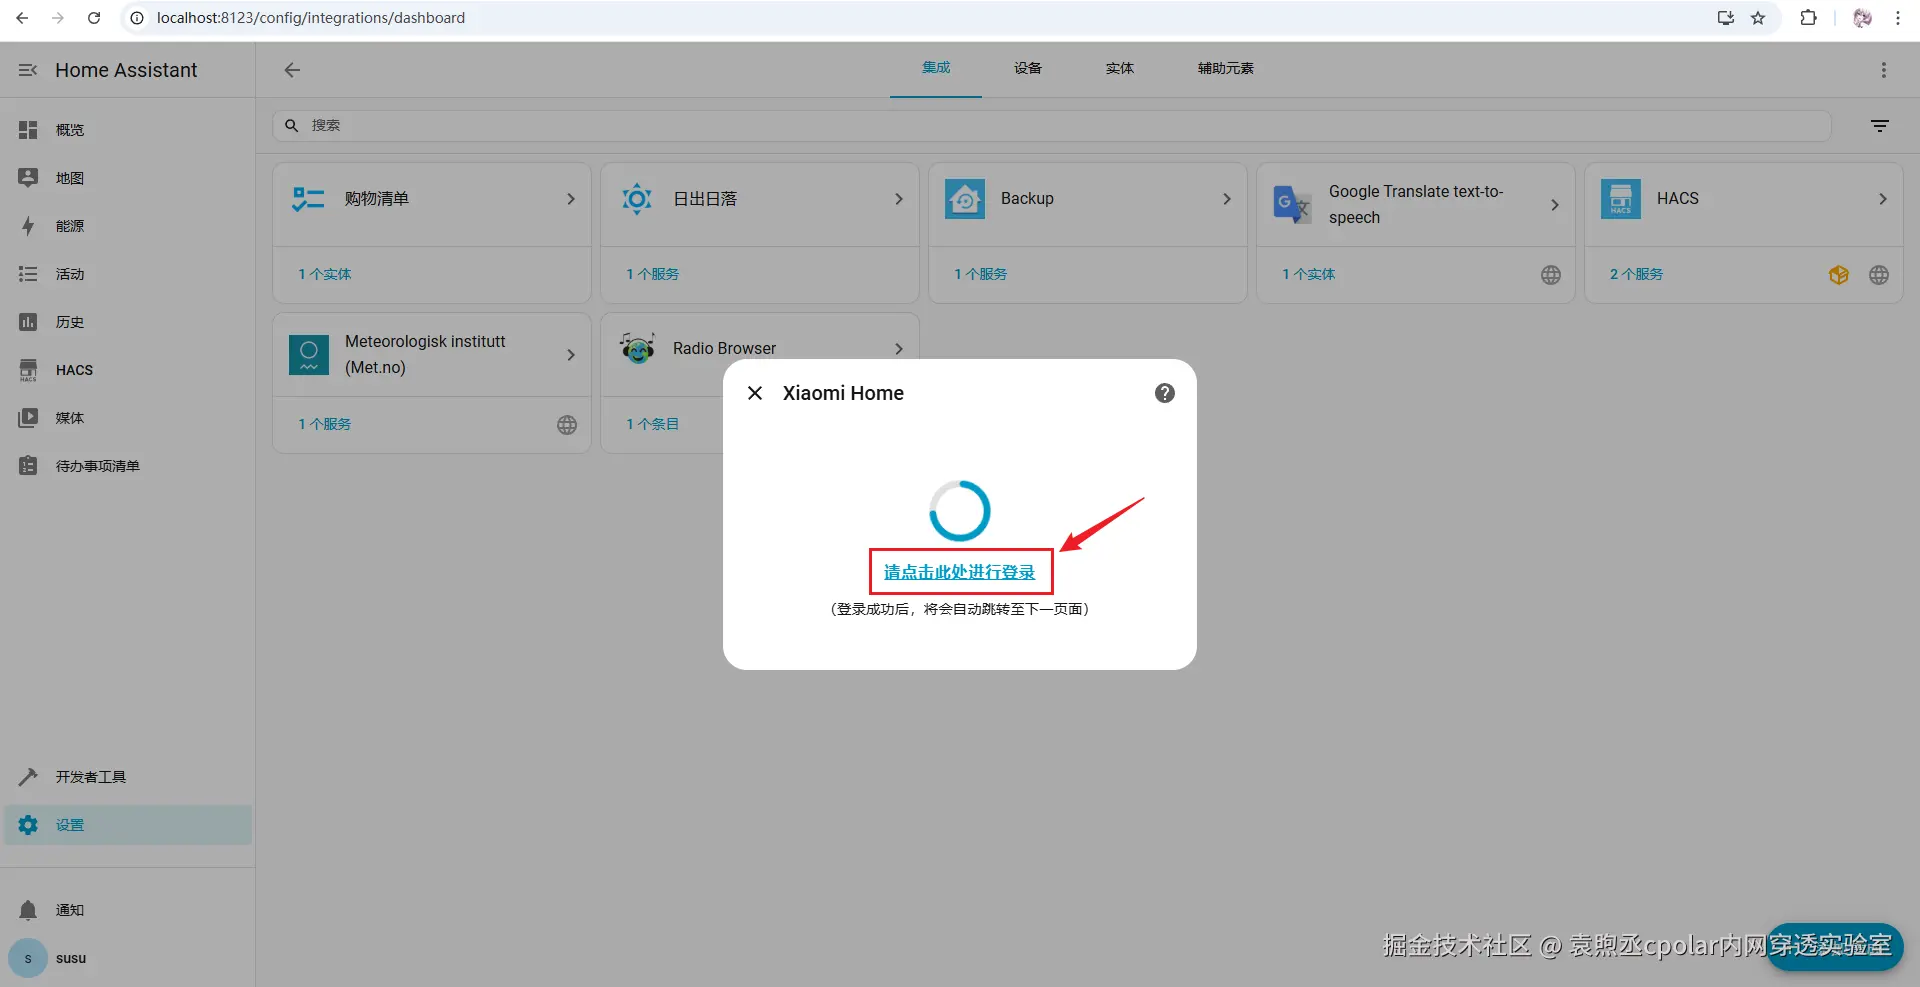Open the 地图 map page

pos(127,178)
